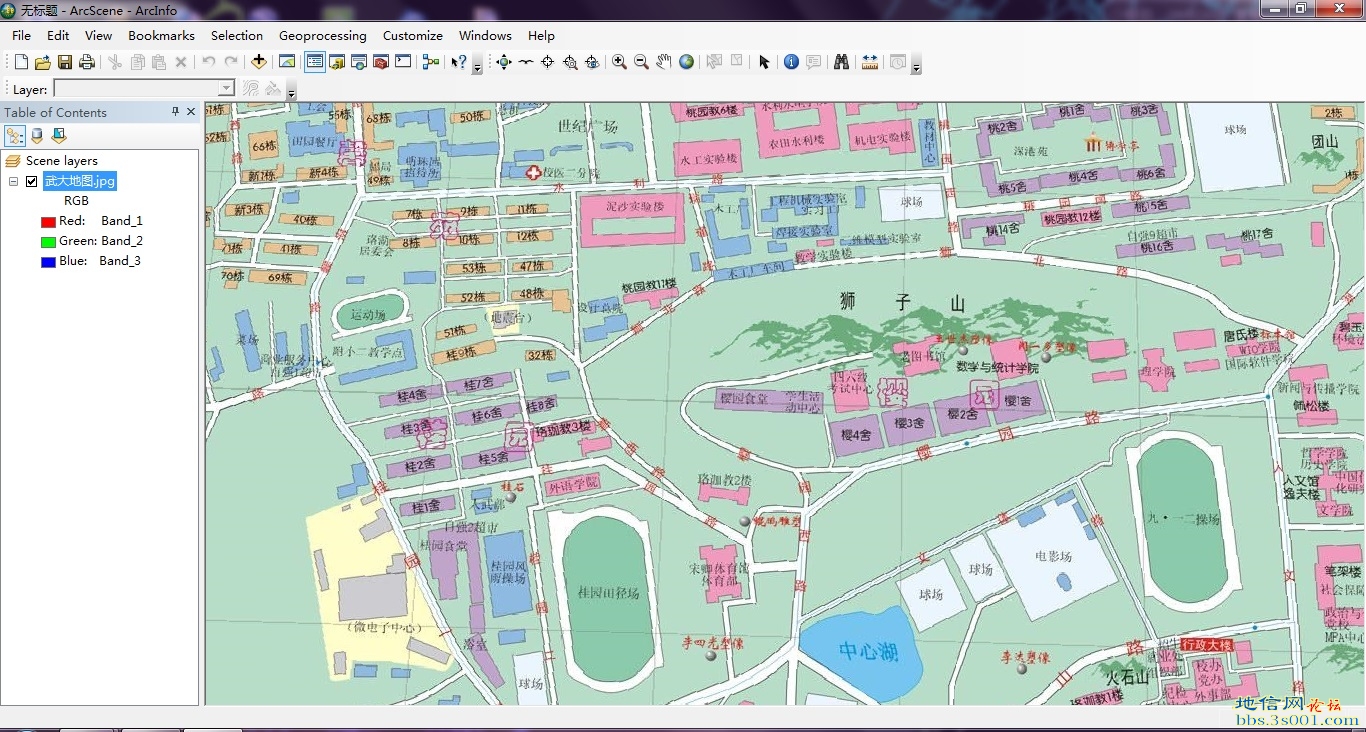This screenshot has height=732, width=1366.
Task: Launch the ModelBuilder window
Action: [x=431, y=62]
